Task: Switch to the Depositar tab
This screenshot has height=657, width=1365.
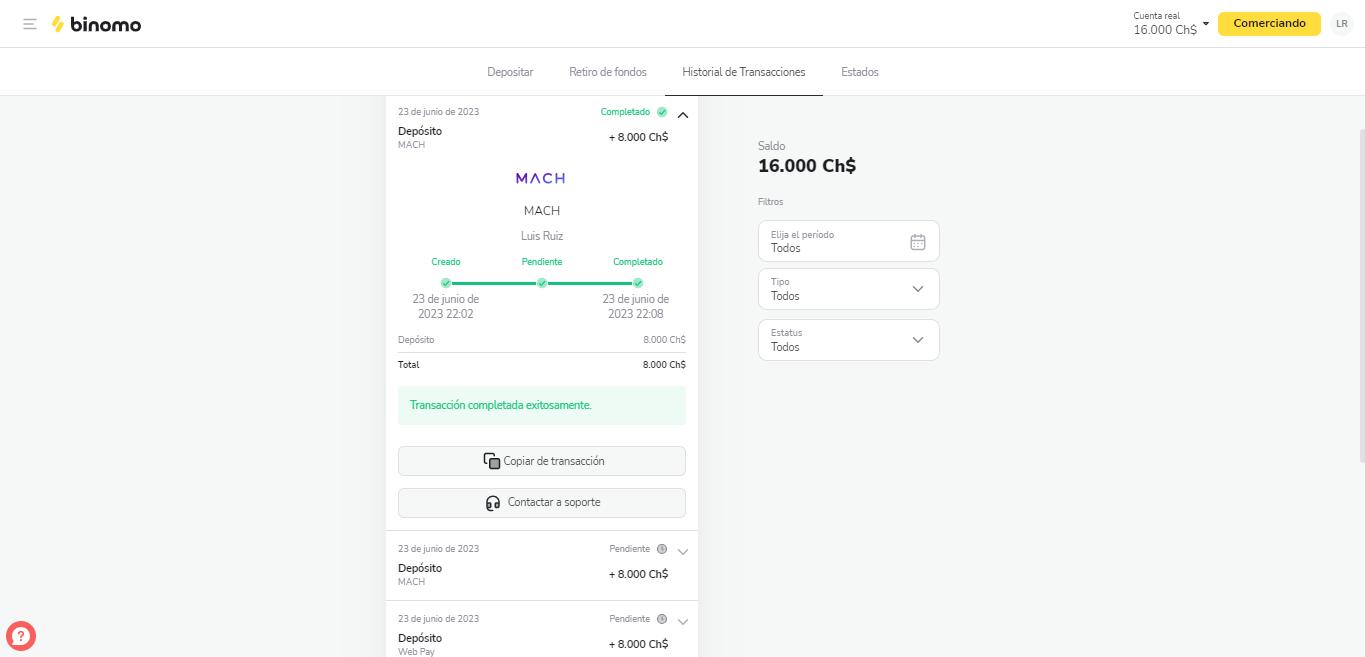Action: point(510,72)
